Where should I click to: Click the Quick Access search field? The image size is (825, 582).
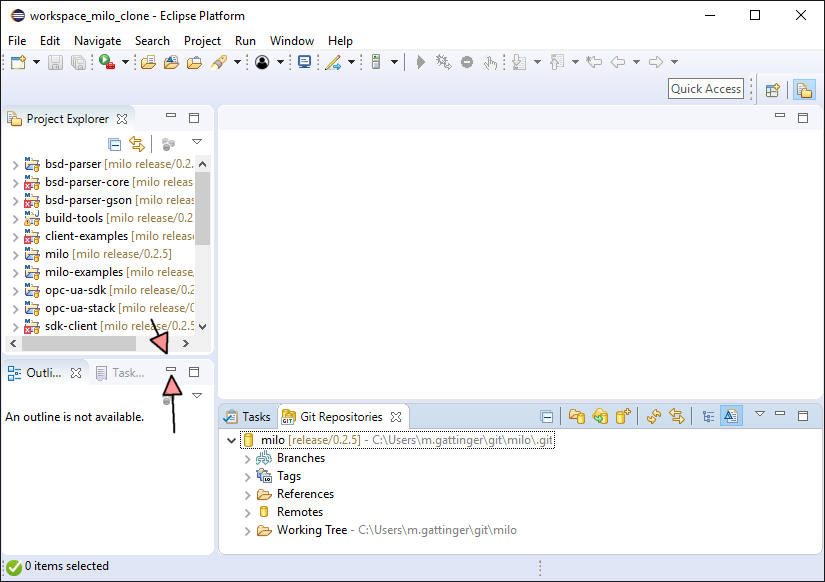click(705, 89)
